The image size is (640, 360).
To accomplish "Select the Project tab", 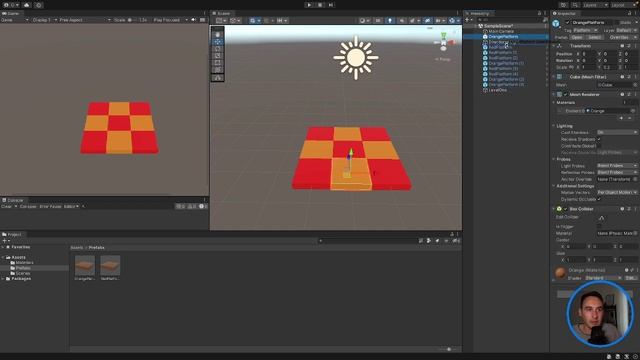I will click(x=12, y=235).
